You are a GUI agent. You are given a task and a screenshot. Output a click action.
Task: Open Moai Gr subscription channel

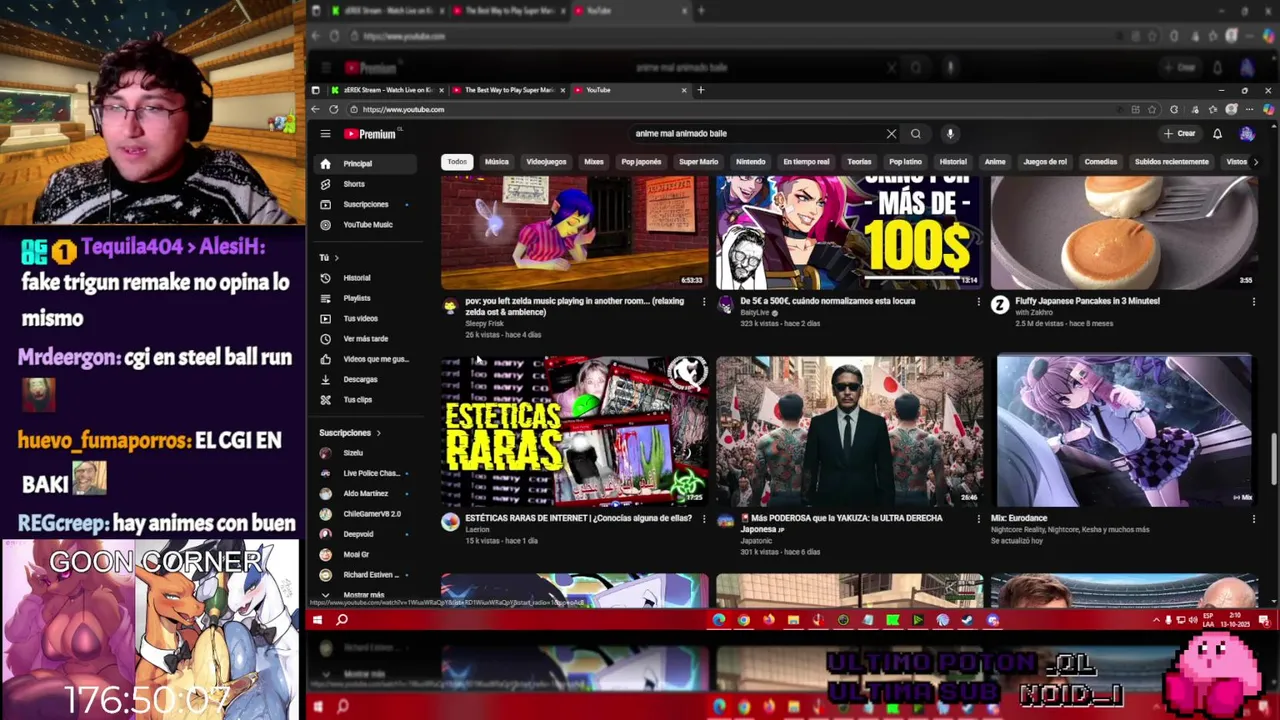364,554
